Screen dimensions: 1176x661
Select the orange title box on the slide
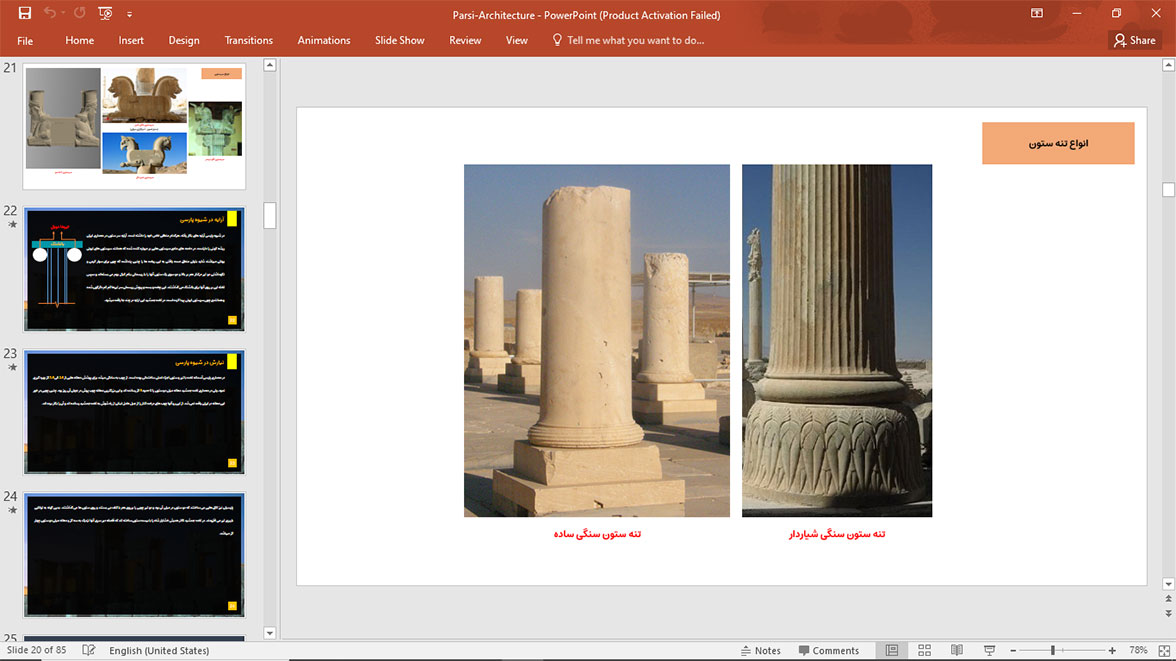(x=1058, y=143)
